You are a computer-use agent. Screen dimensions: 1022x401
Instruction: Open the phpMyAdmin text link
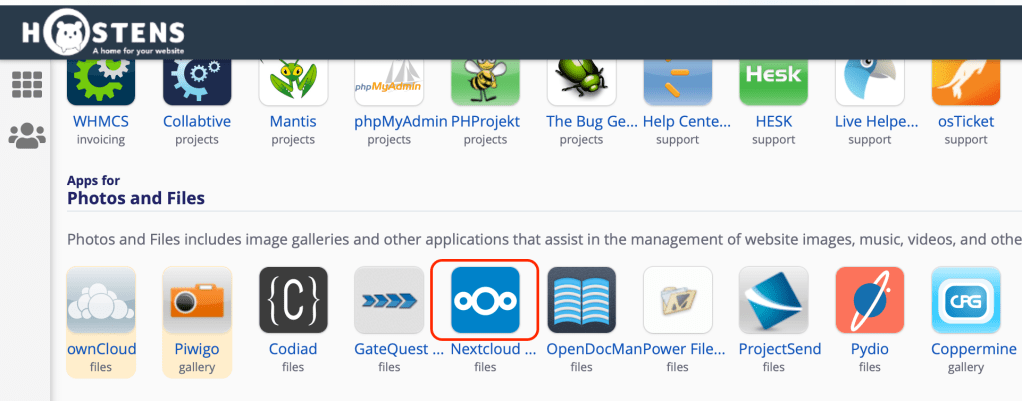coord(389,121)
